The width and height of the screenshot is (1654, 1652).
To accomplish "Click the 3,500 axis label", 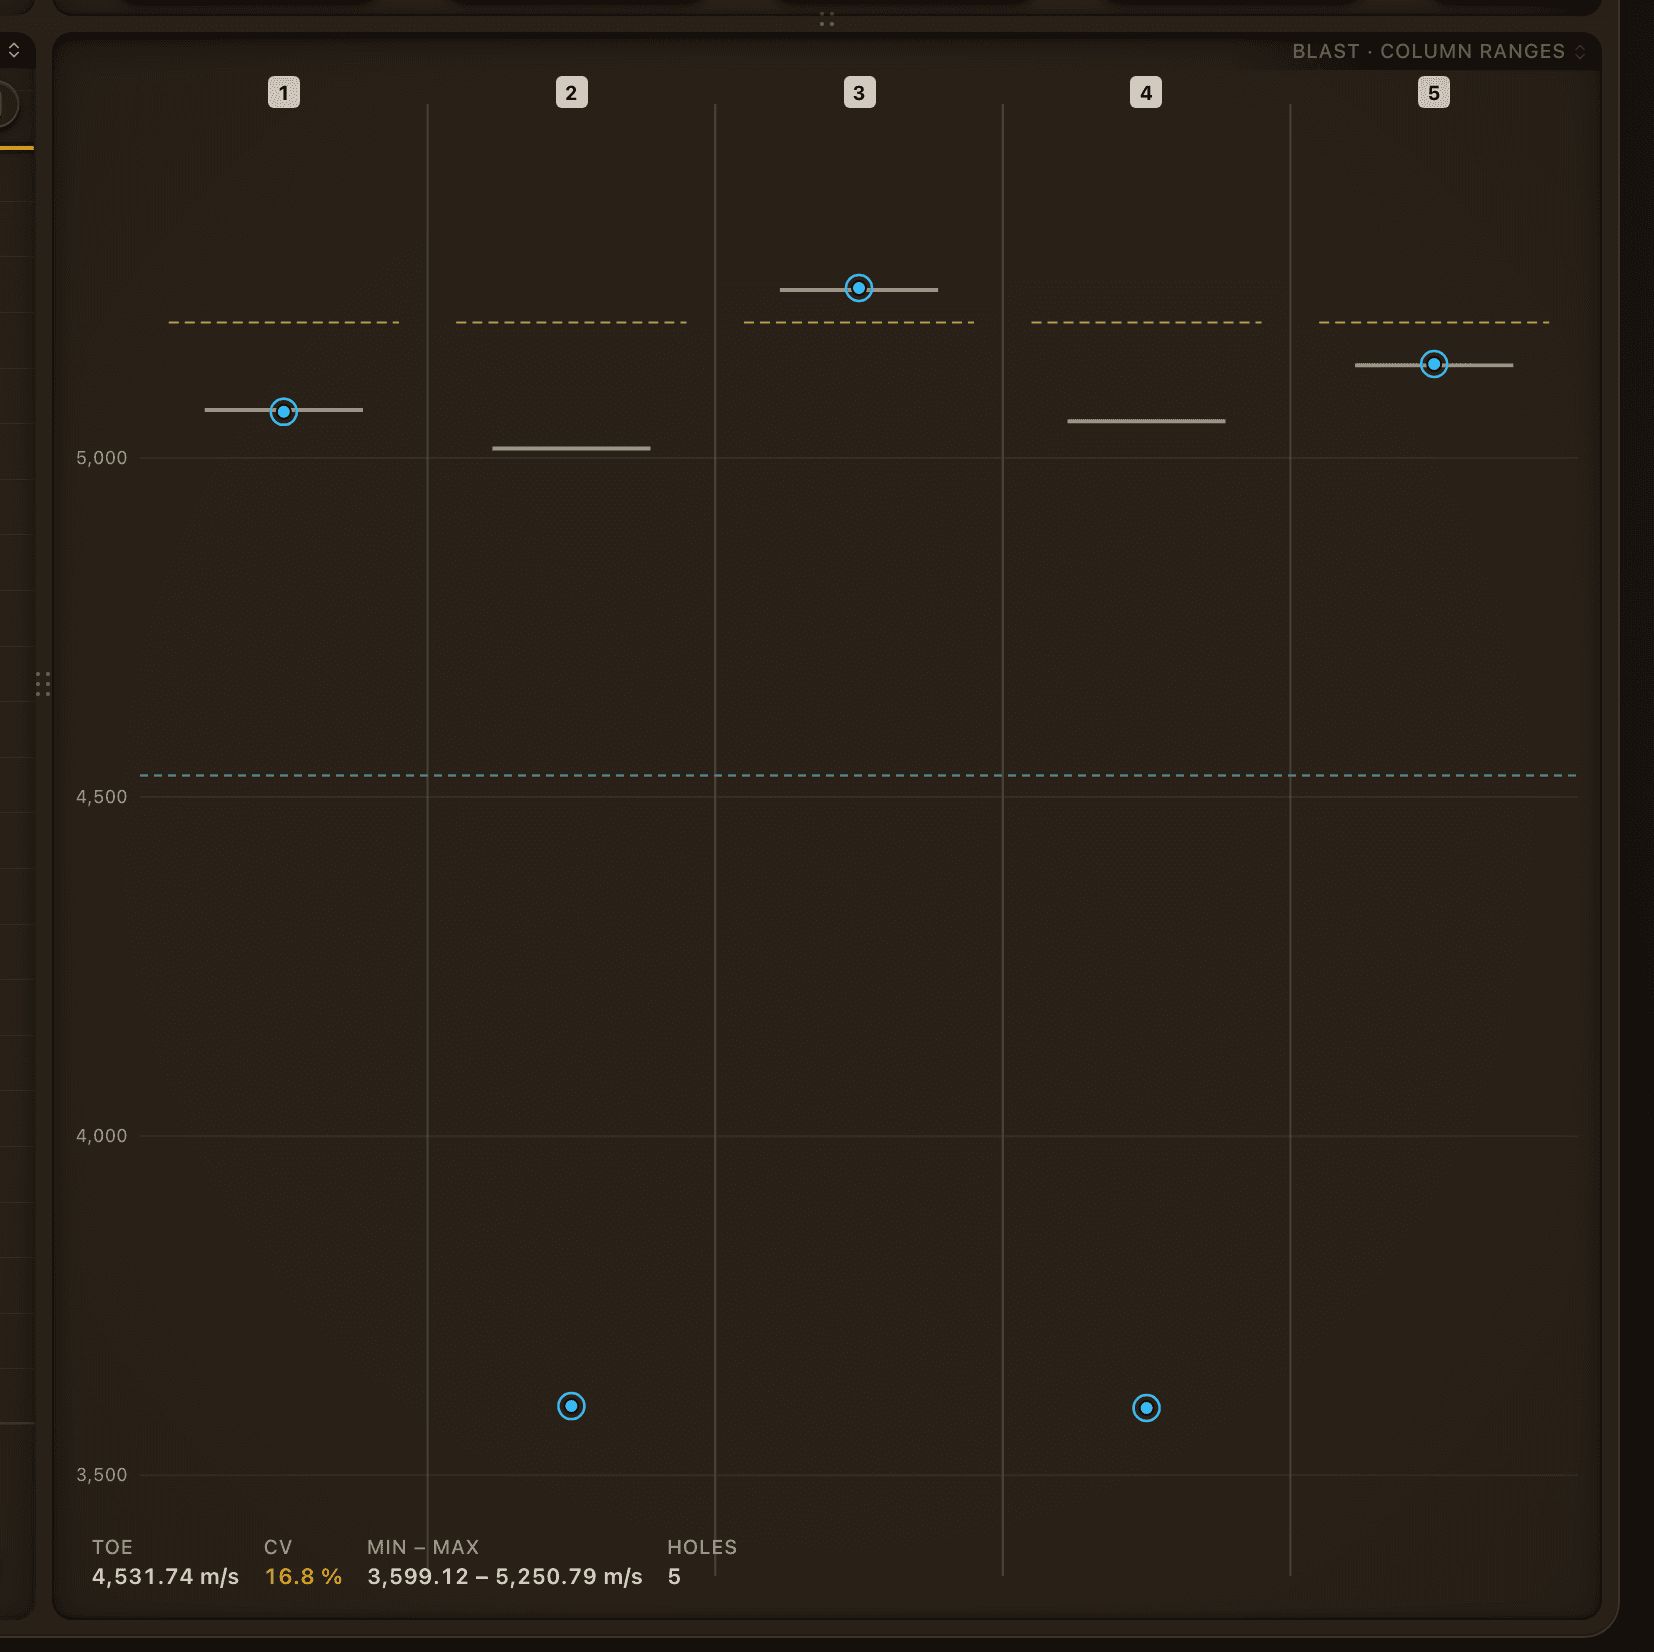I will (102, 1475).
